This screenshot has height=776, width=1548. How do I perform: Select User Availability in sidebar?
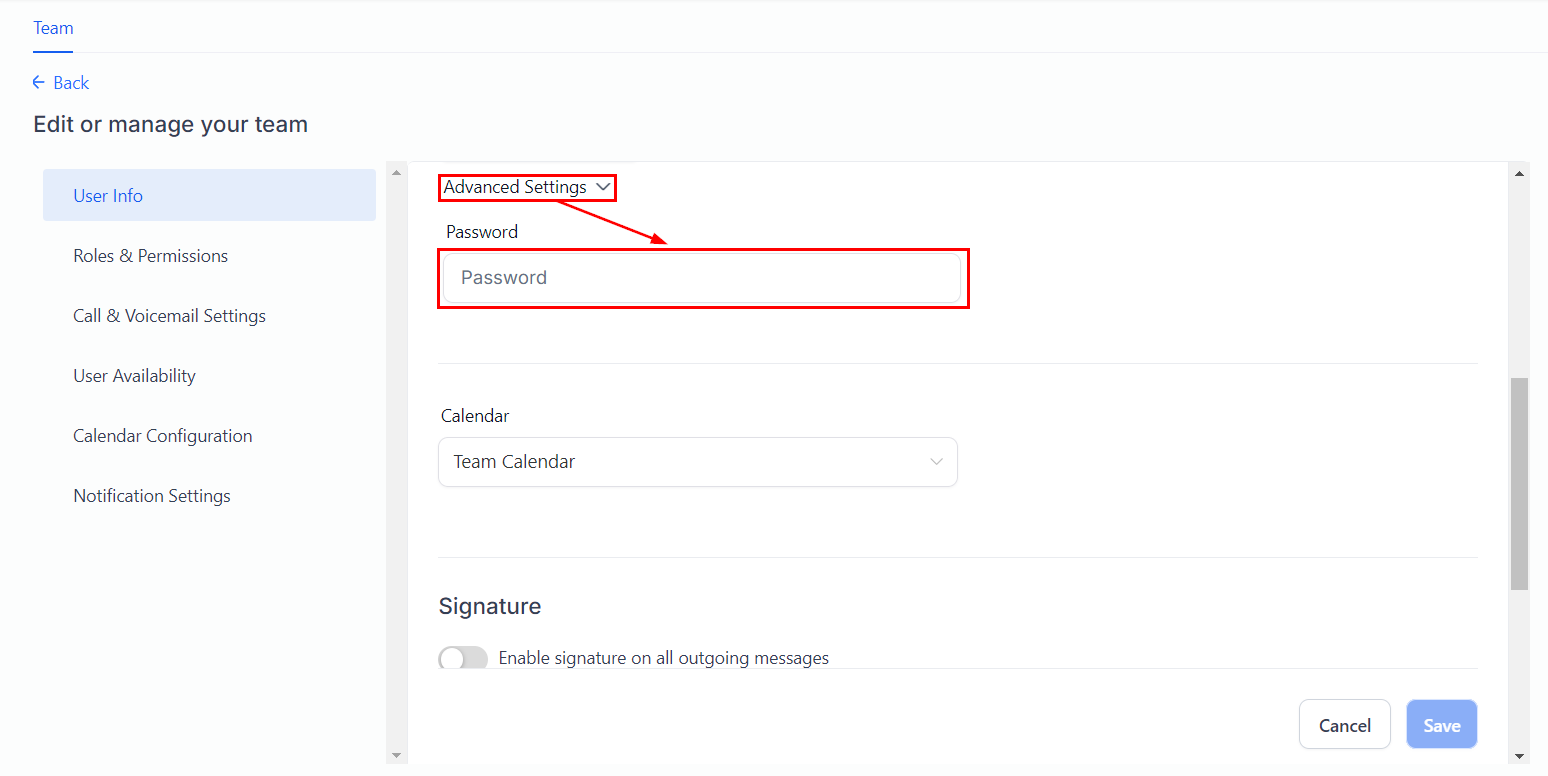click(134, 376)
